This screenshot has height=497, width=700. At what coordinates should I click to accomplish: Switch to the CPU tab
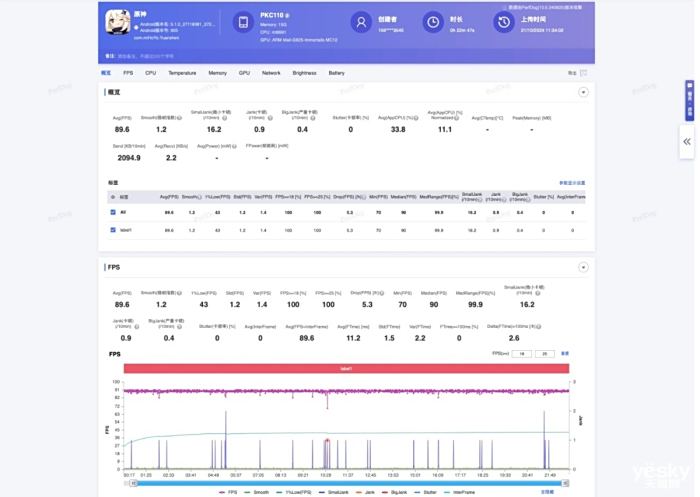click(150, 73)
